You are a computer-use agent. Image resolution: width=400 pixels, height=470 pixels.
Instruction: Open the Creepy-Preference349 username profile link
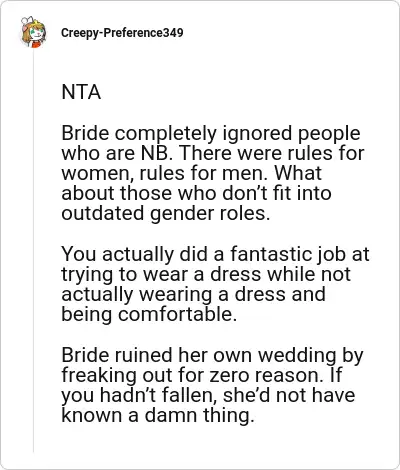pyautogui.click(x=122, y=33)
